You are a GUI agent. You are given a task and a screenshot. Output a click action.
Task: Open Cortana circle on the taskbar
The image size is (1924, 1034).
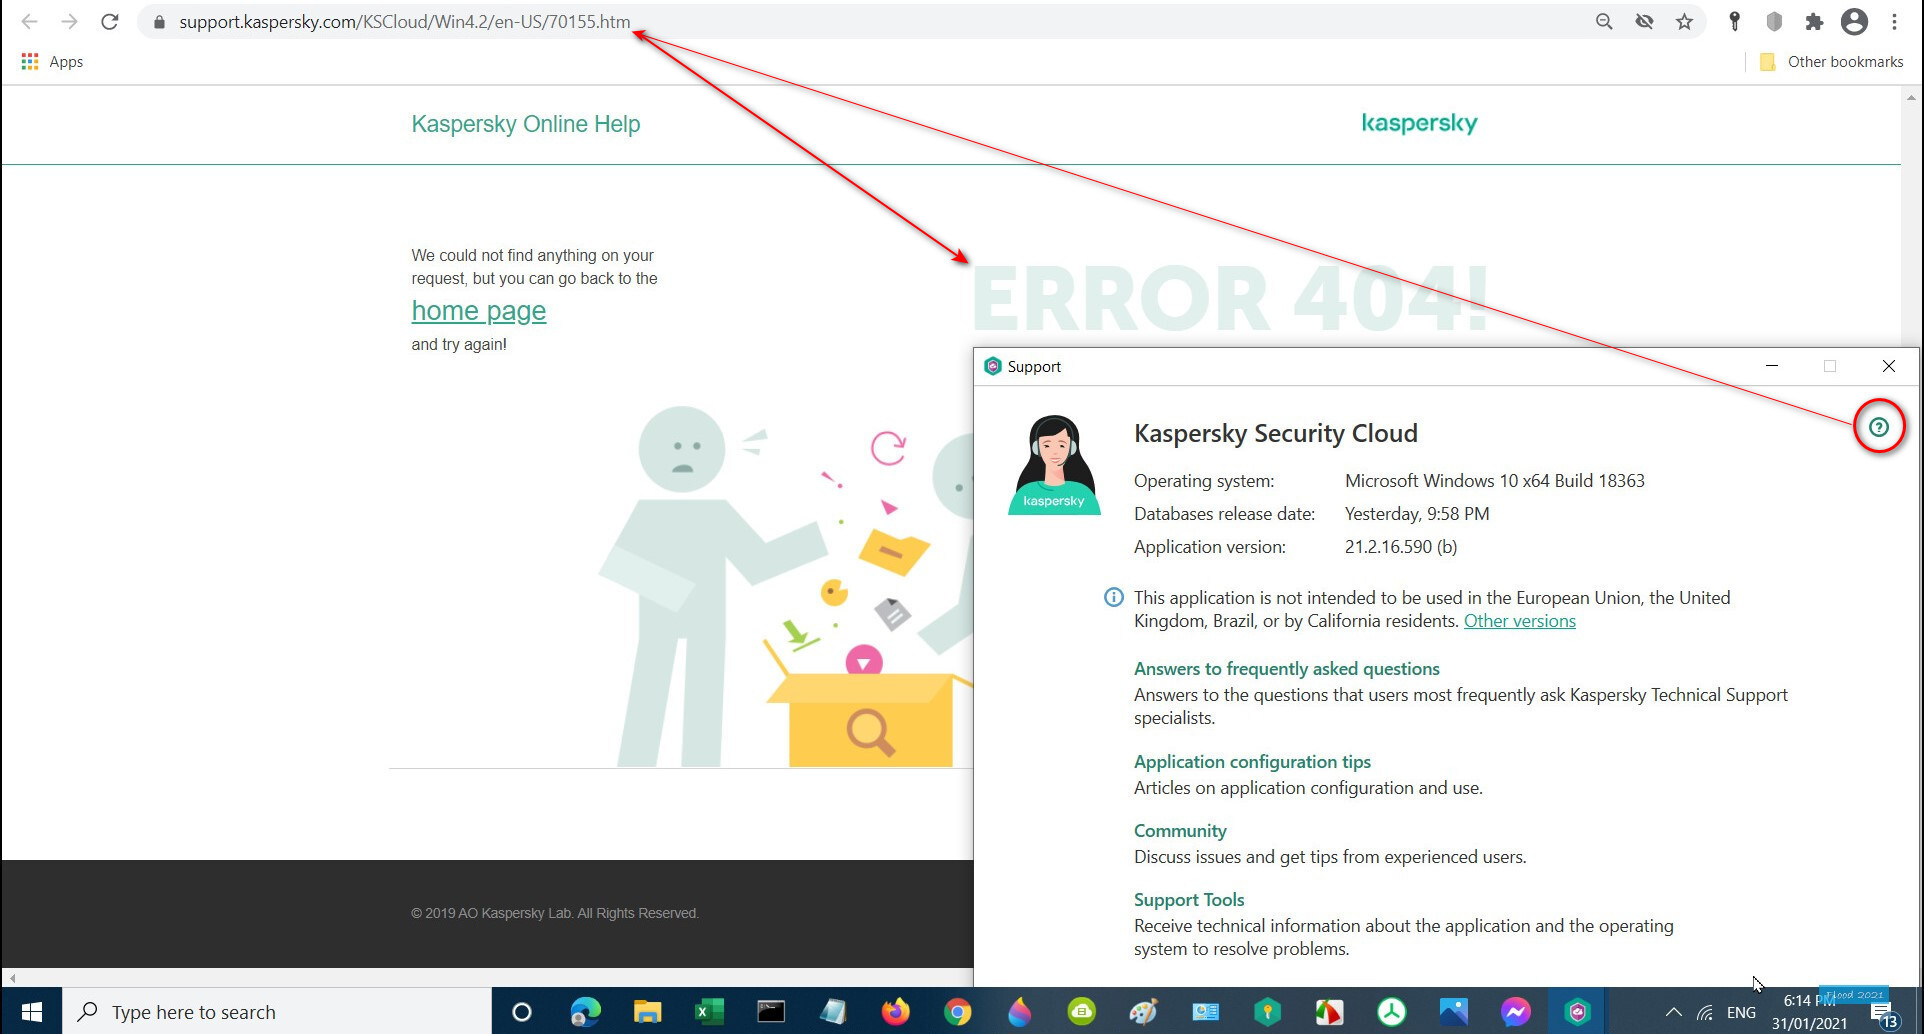[x=521, y=1012]
